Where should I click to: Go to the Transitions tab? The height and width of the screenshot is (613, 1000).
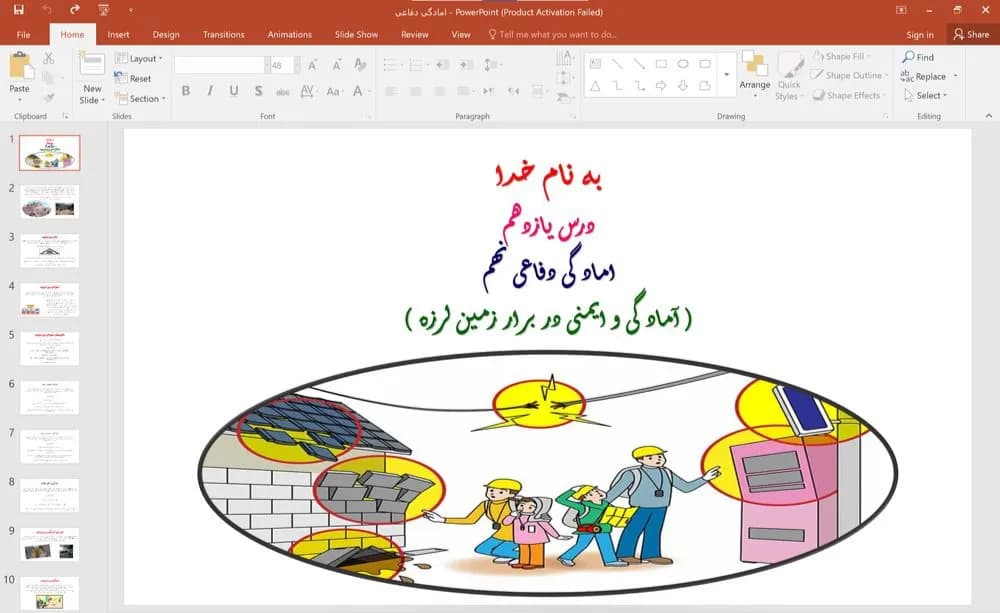pos(223,34)
